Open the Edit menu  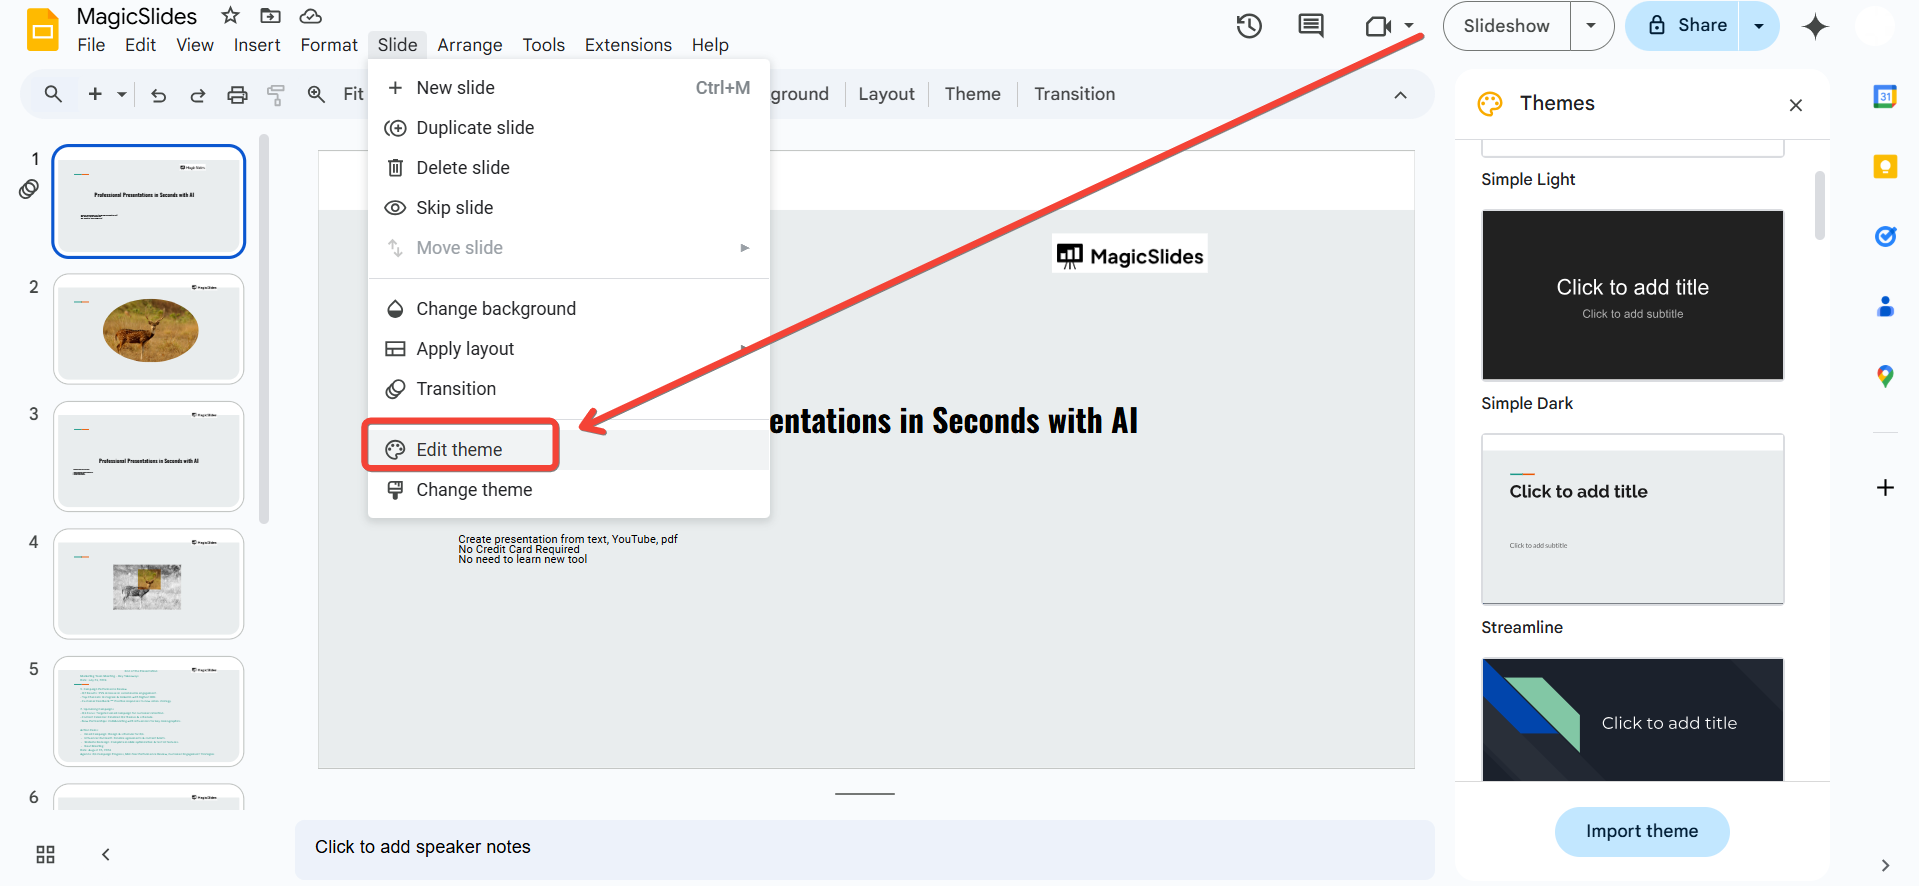pyautogui.click(x=140, y=45)
